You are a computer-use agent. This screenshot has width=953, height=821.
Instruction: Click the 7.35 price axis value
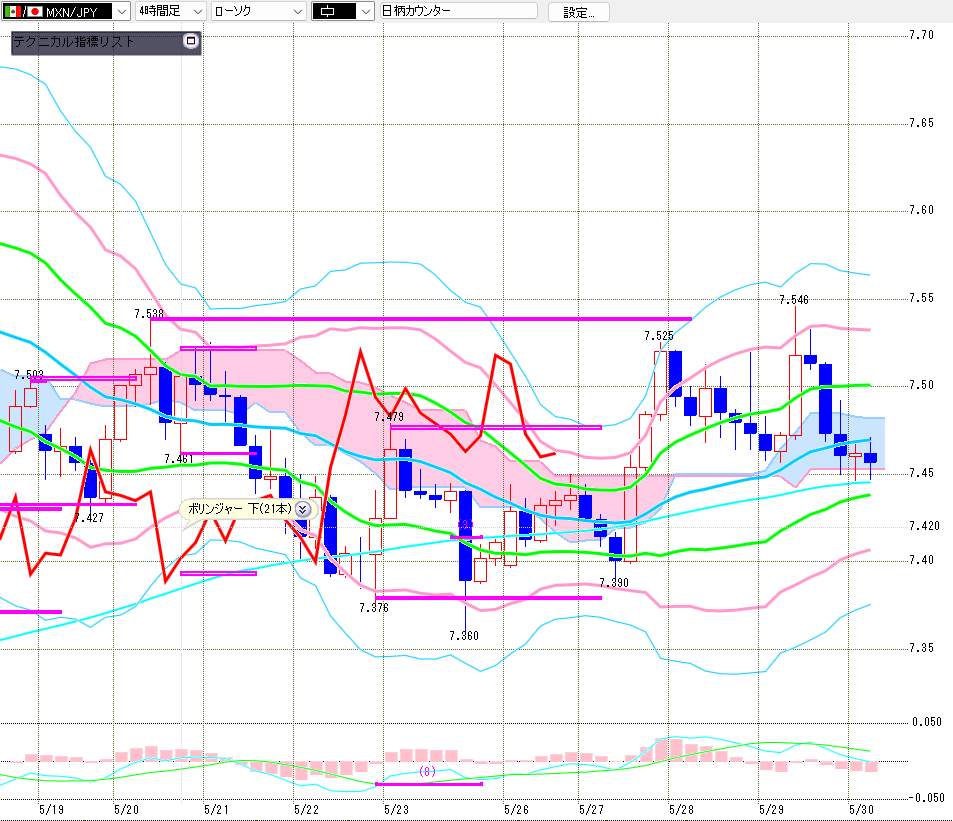[921, 648]
